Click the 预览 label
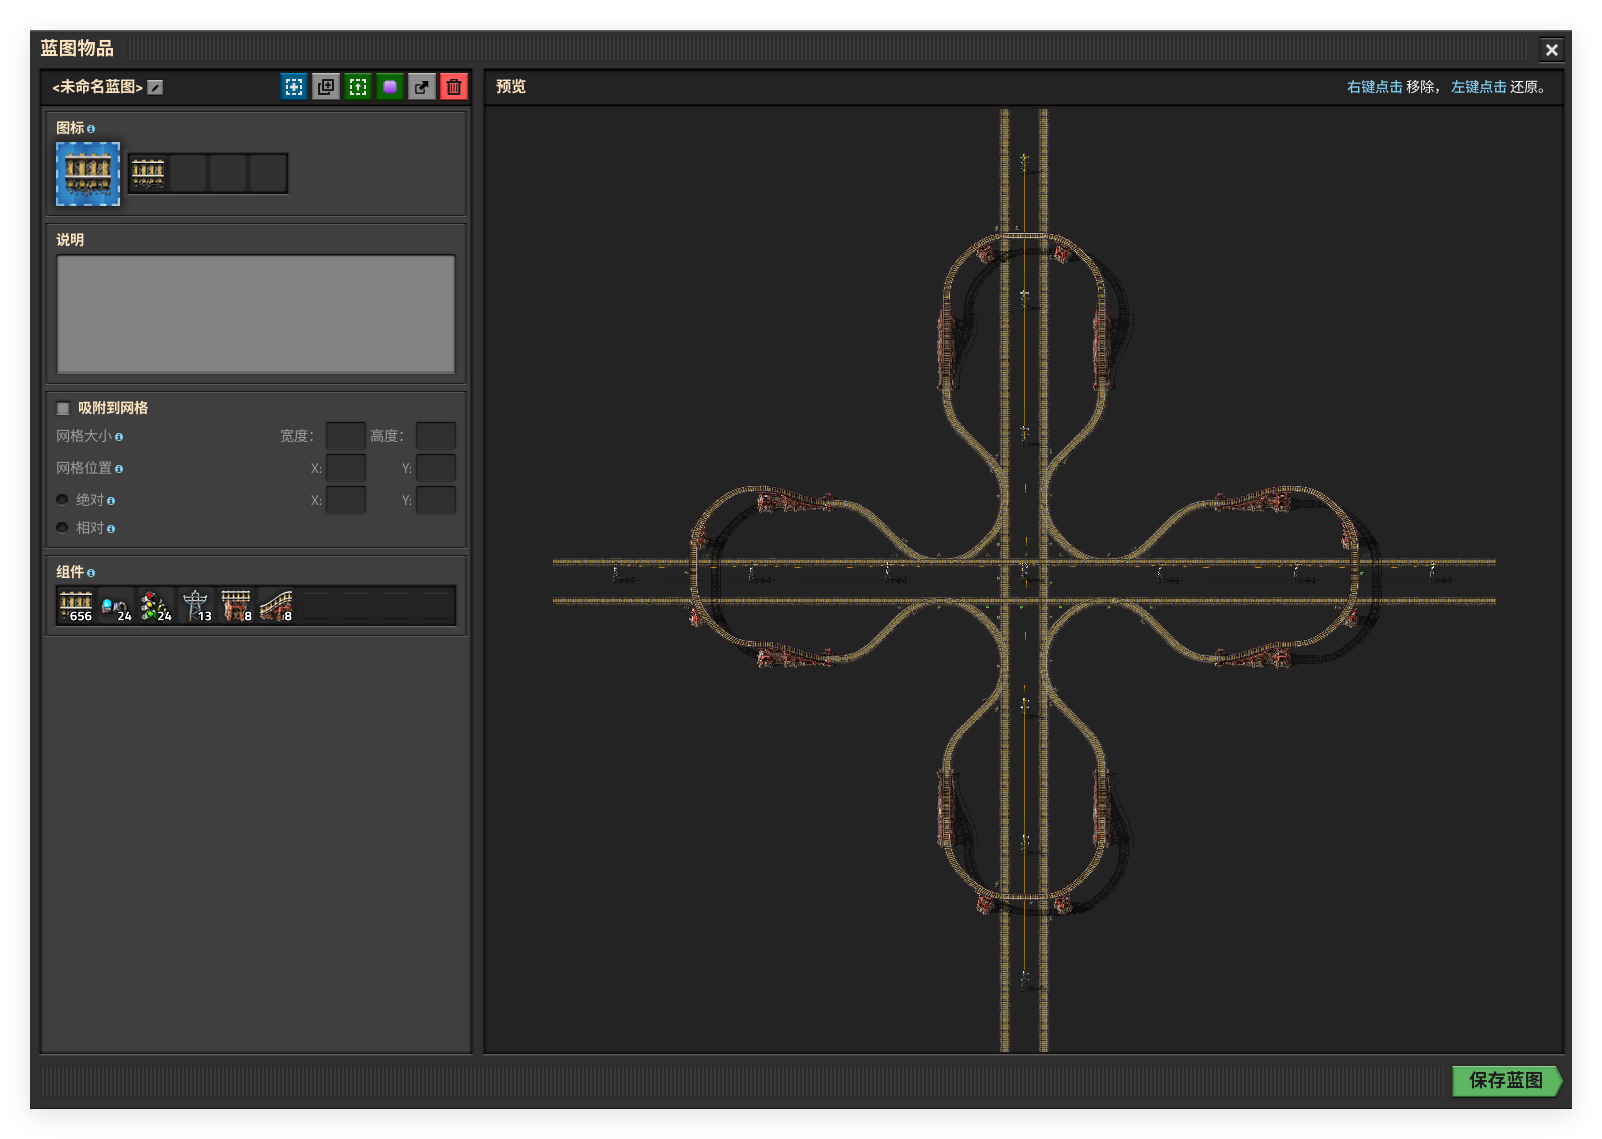 coord(511,87)
